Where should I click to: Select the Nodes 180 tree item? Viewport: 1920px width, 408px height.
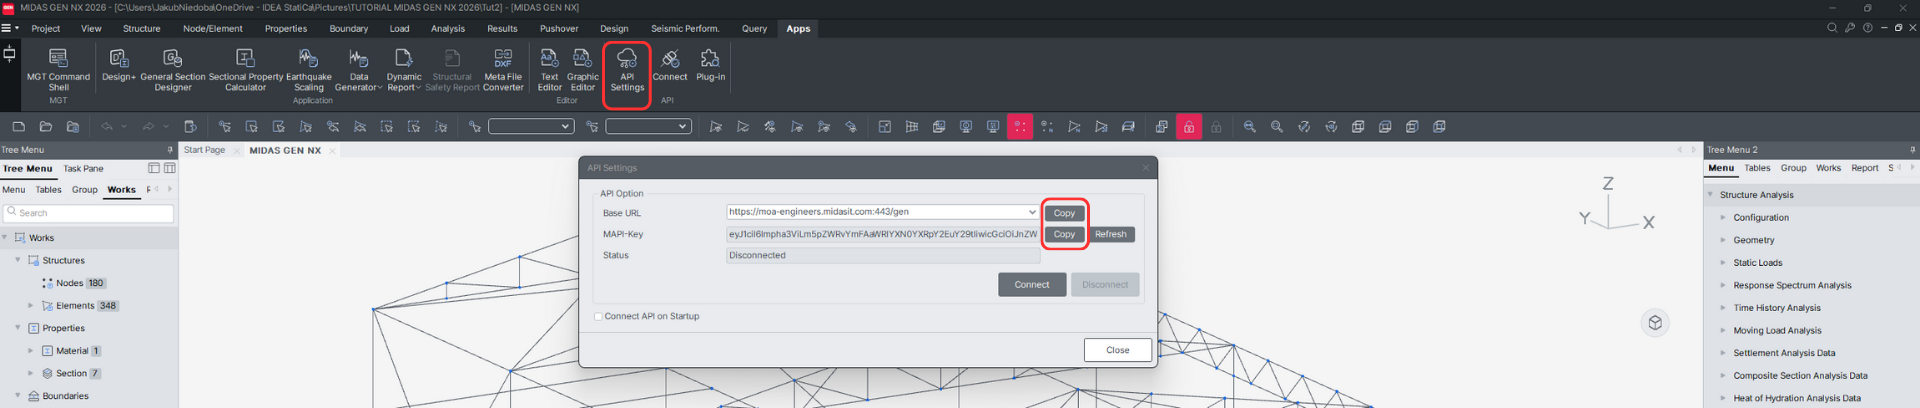74,283
